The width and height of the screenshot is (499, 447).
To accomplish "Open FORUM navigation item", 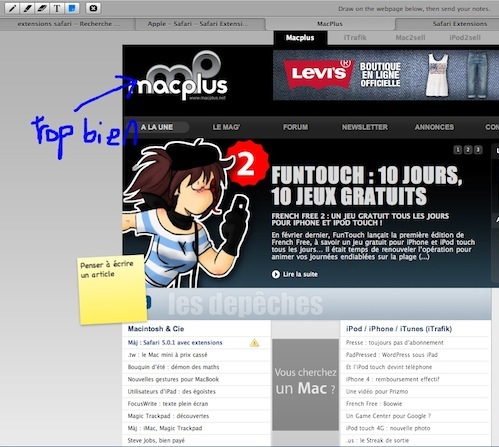I will 295,127.
